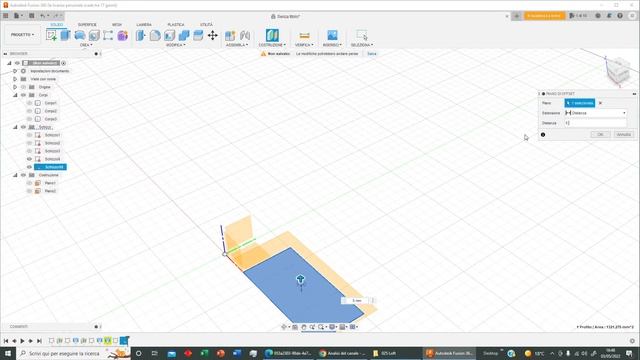Toggle visibility of Corpo2
The height and width of the screenshot is (360, 640).
point(29,111)
